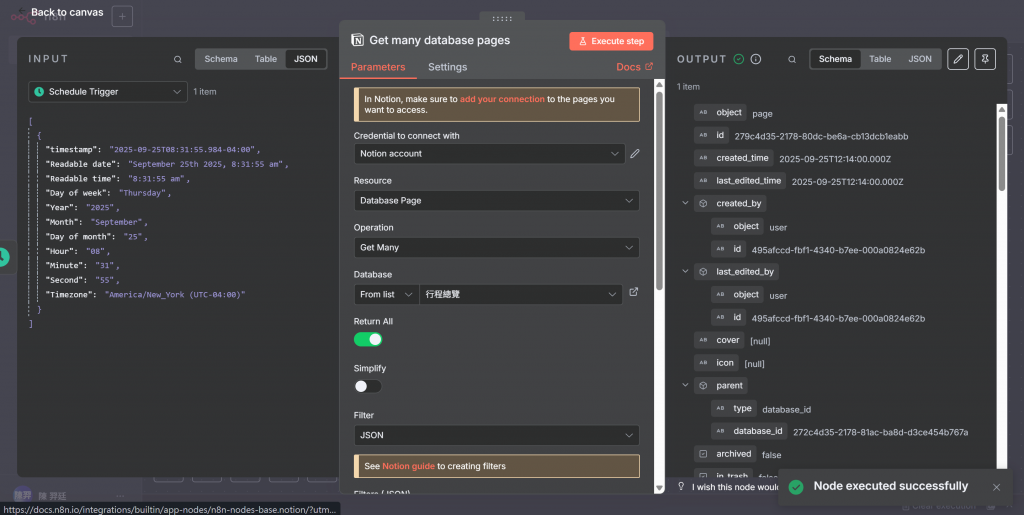Click the info icon next to OUTPUT
1024x515 pixels.
click(x=756, y=59)
